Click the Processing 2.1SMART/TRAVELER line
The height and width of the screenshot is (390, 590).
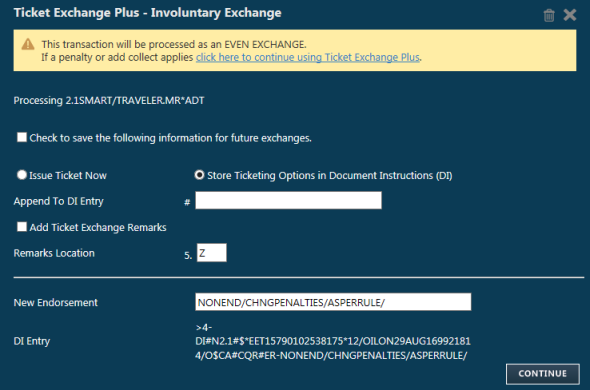[109, 101]
